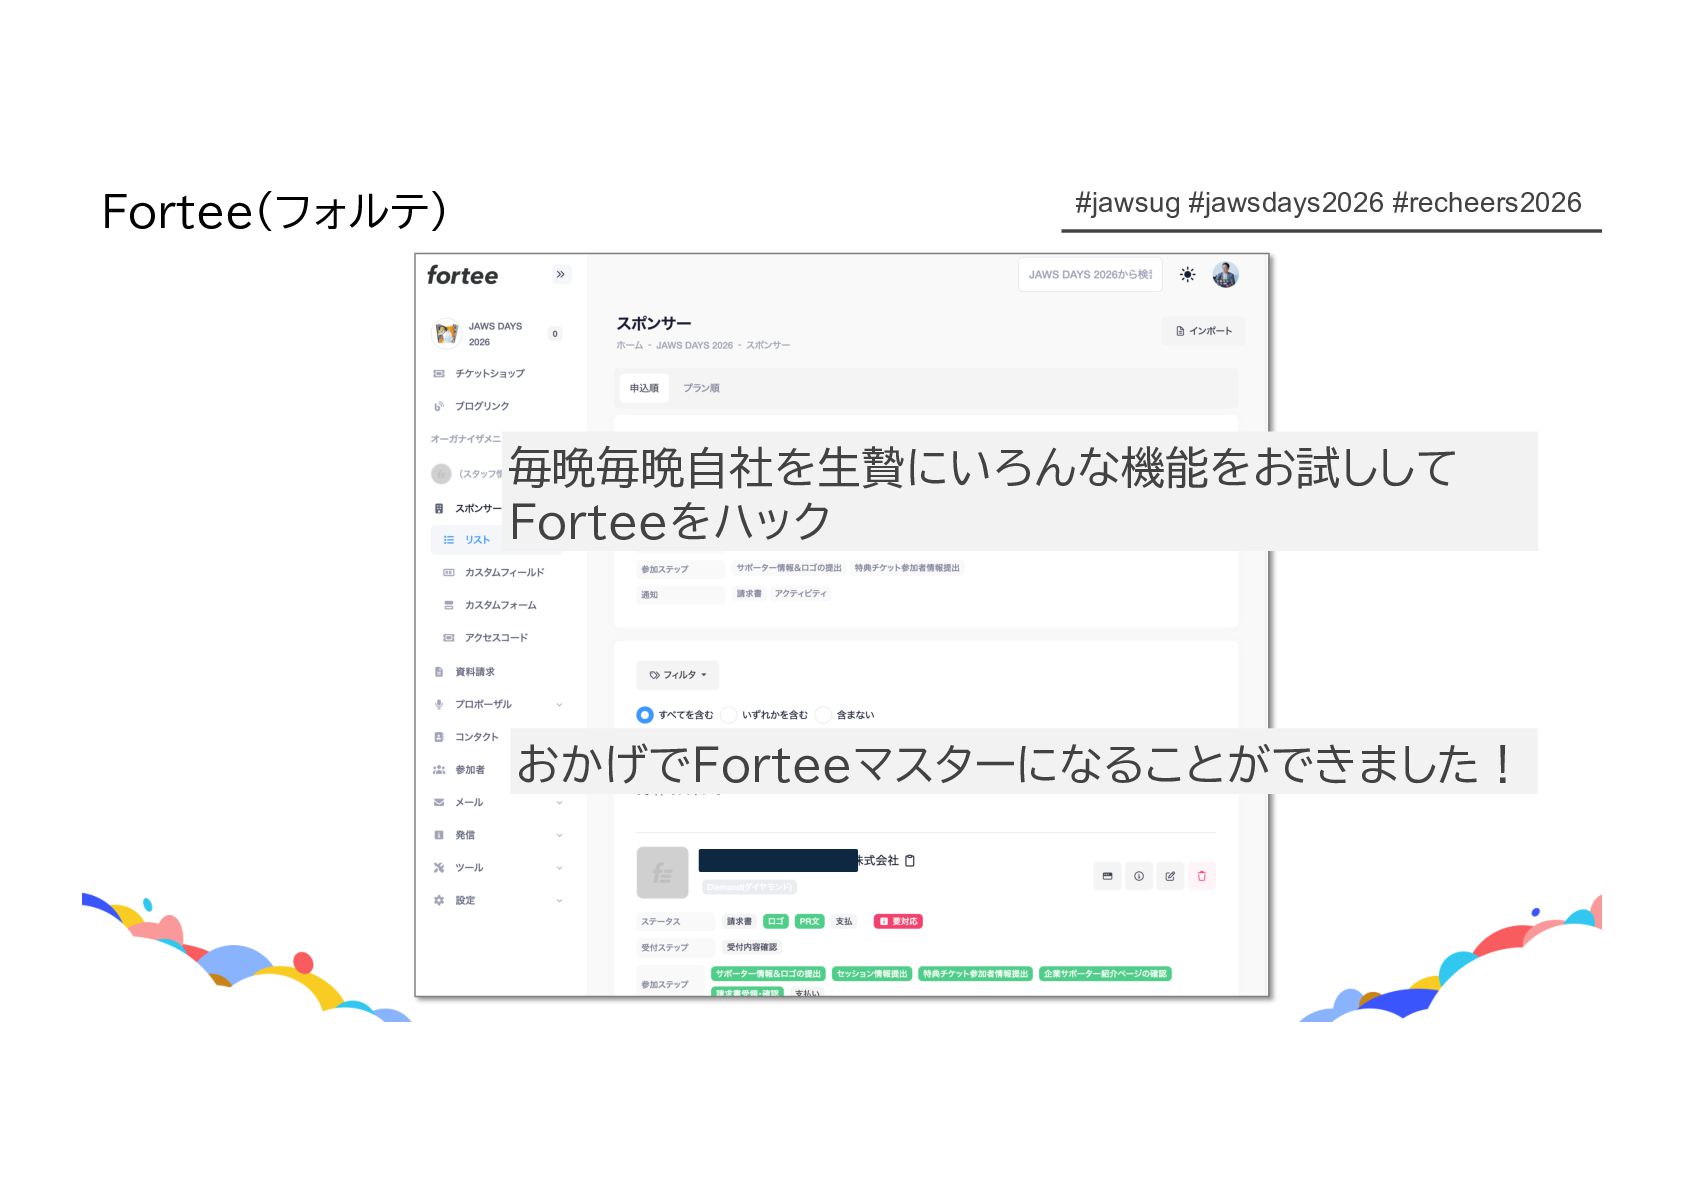Viewport: 1684px width, 1190px height.
Task: Open the JAWS DAYS 2026 event avatar
Action: point(446,333)
